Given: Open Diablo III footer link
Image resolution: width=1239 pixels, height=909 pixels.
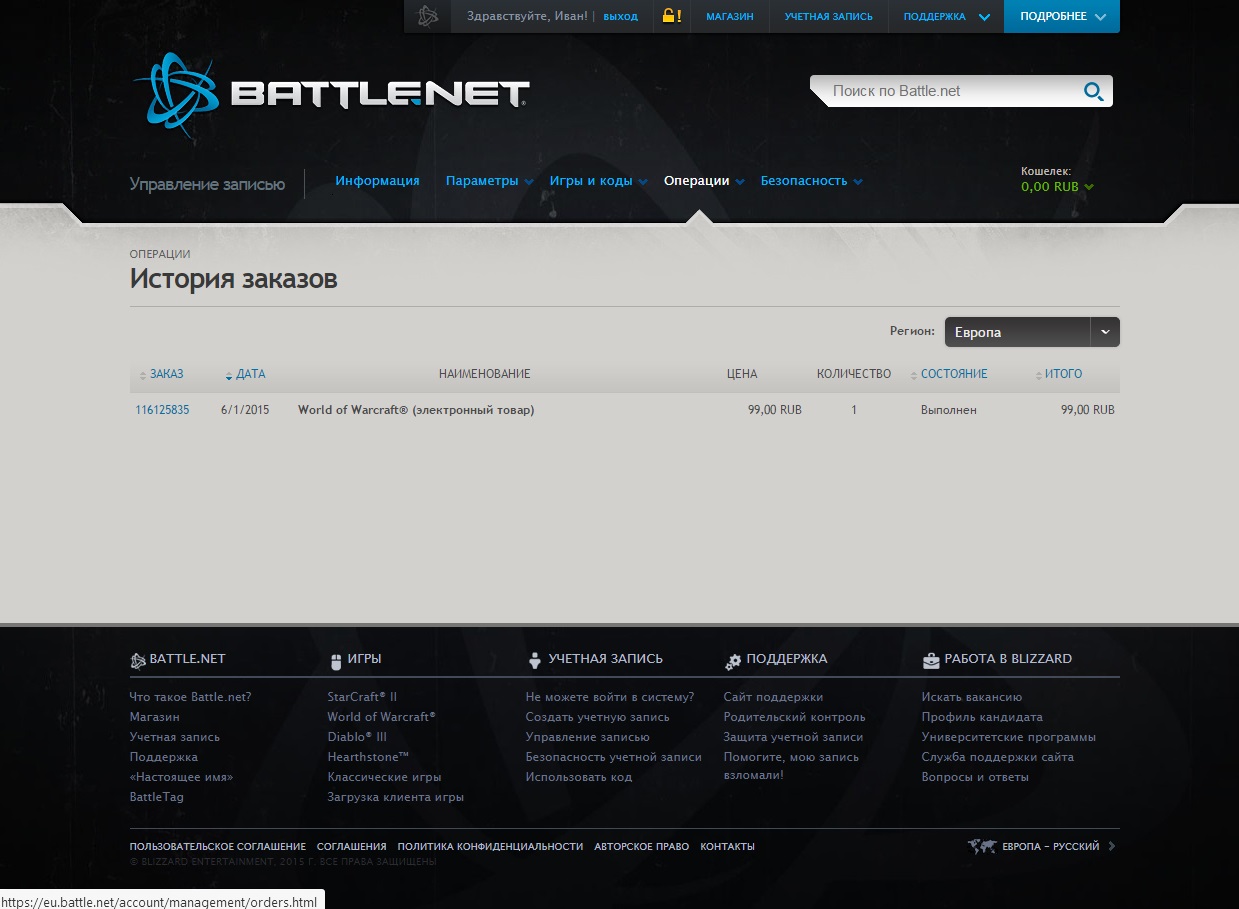Looking at the screenshot, I should pyautogui.click(x=357, y=737).
